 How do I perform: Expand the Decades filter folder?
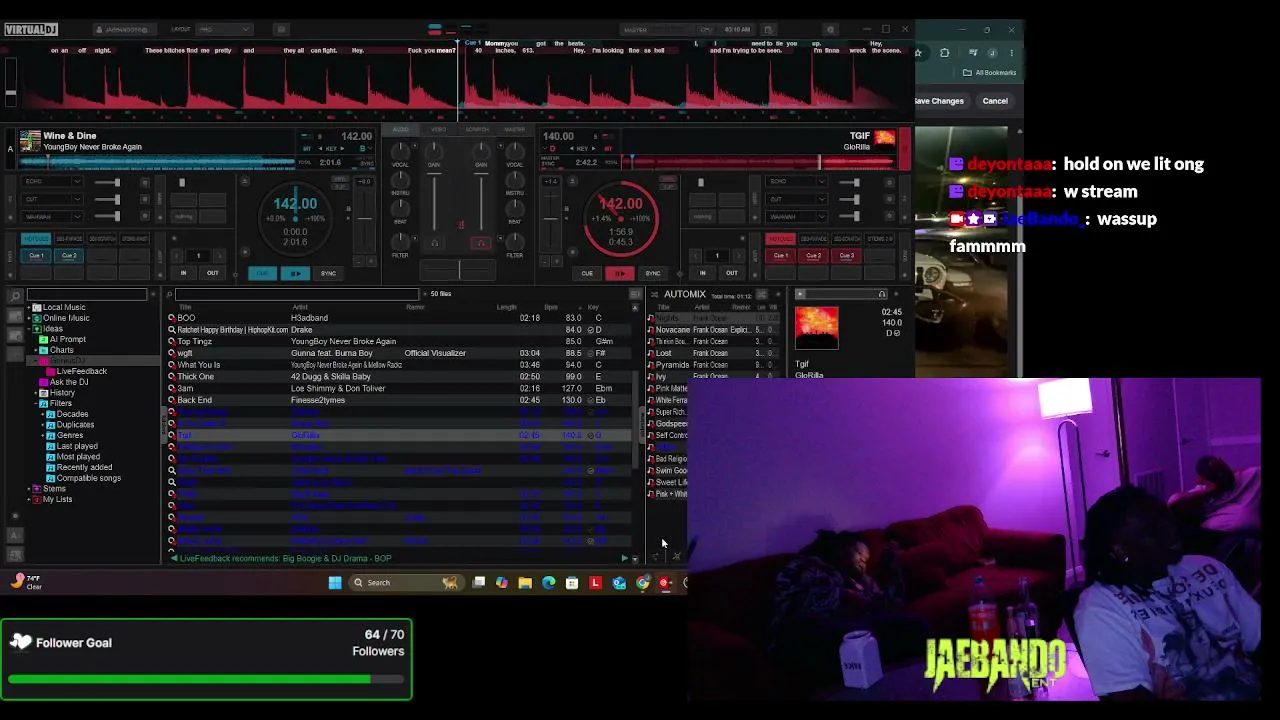(x=45, y=414)
